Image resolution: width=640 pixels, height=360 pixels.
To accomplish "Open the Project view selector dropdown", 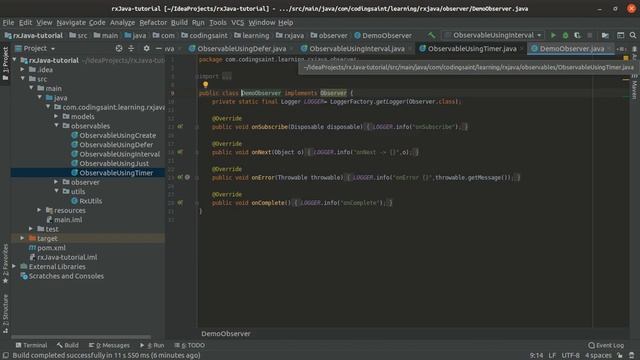I will pos(35,48).
